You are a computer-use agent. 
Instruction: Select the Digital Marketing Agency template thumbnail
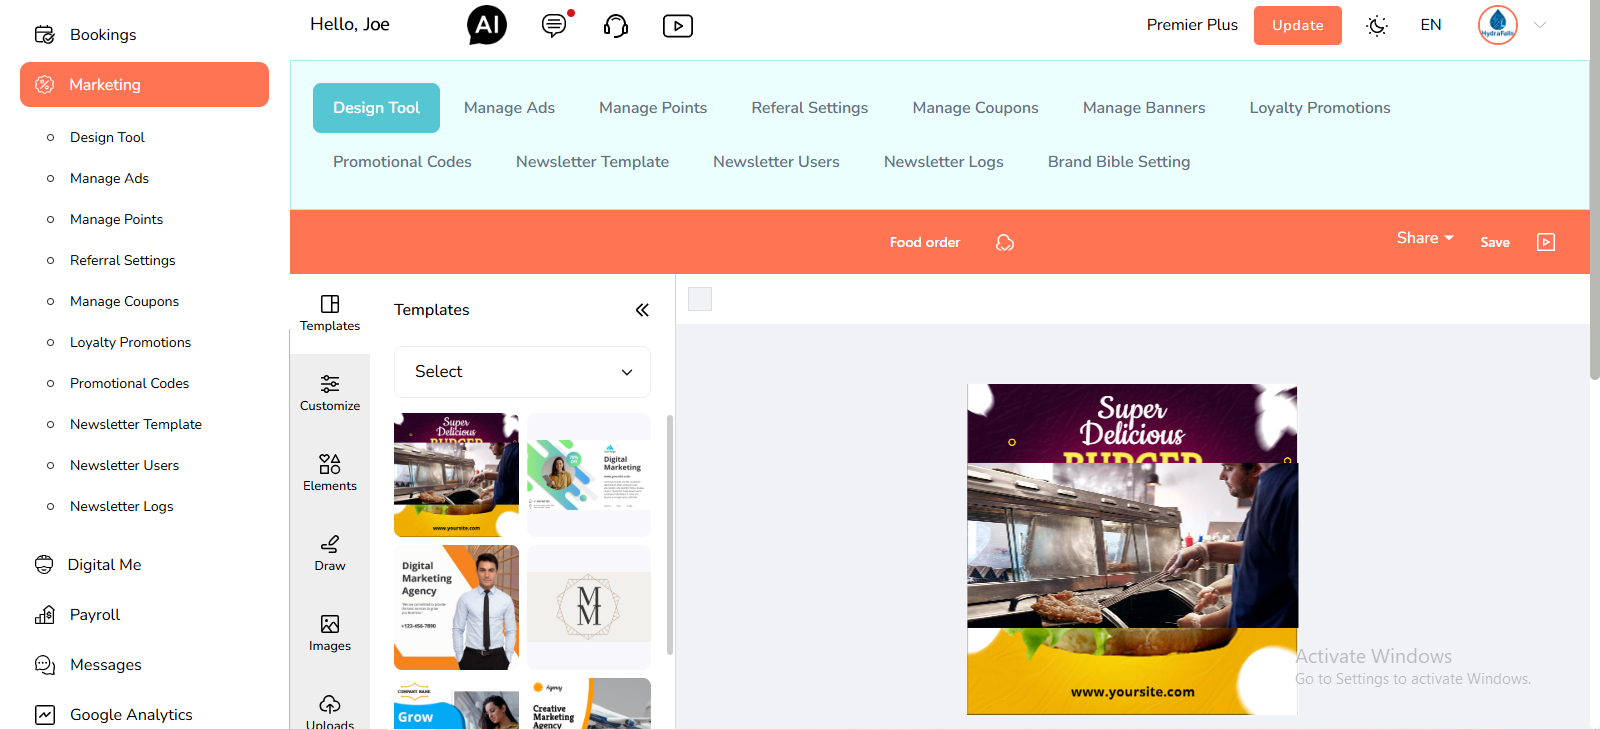click(x=456, y=607)
